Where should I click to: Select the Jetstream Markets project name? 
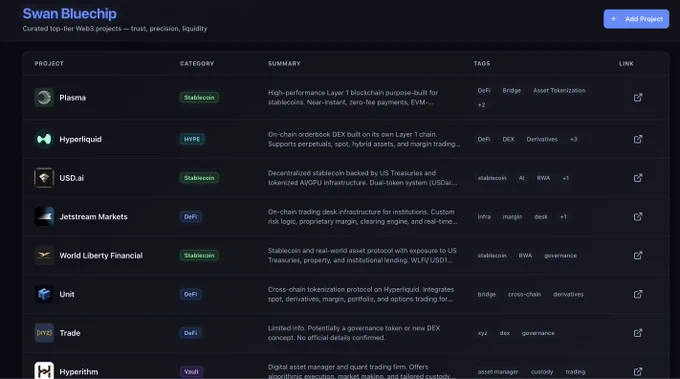93,216
